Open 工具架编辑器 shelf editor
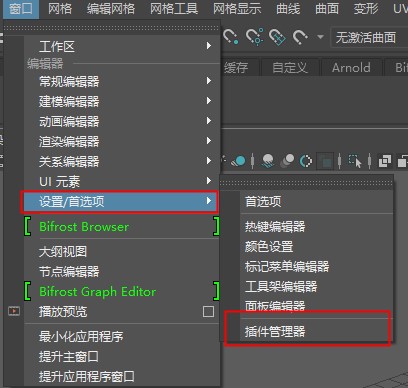408x388 pixels. [x=317, y=286]
